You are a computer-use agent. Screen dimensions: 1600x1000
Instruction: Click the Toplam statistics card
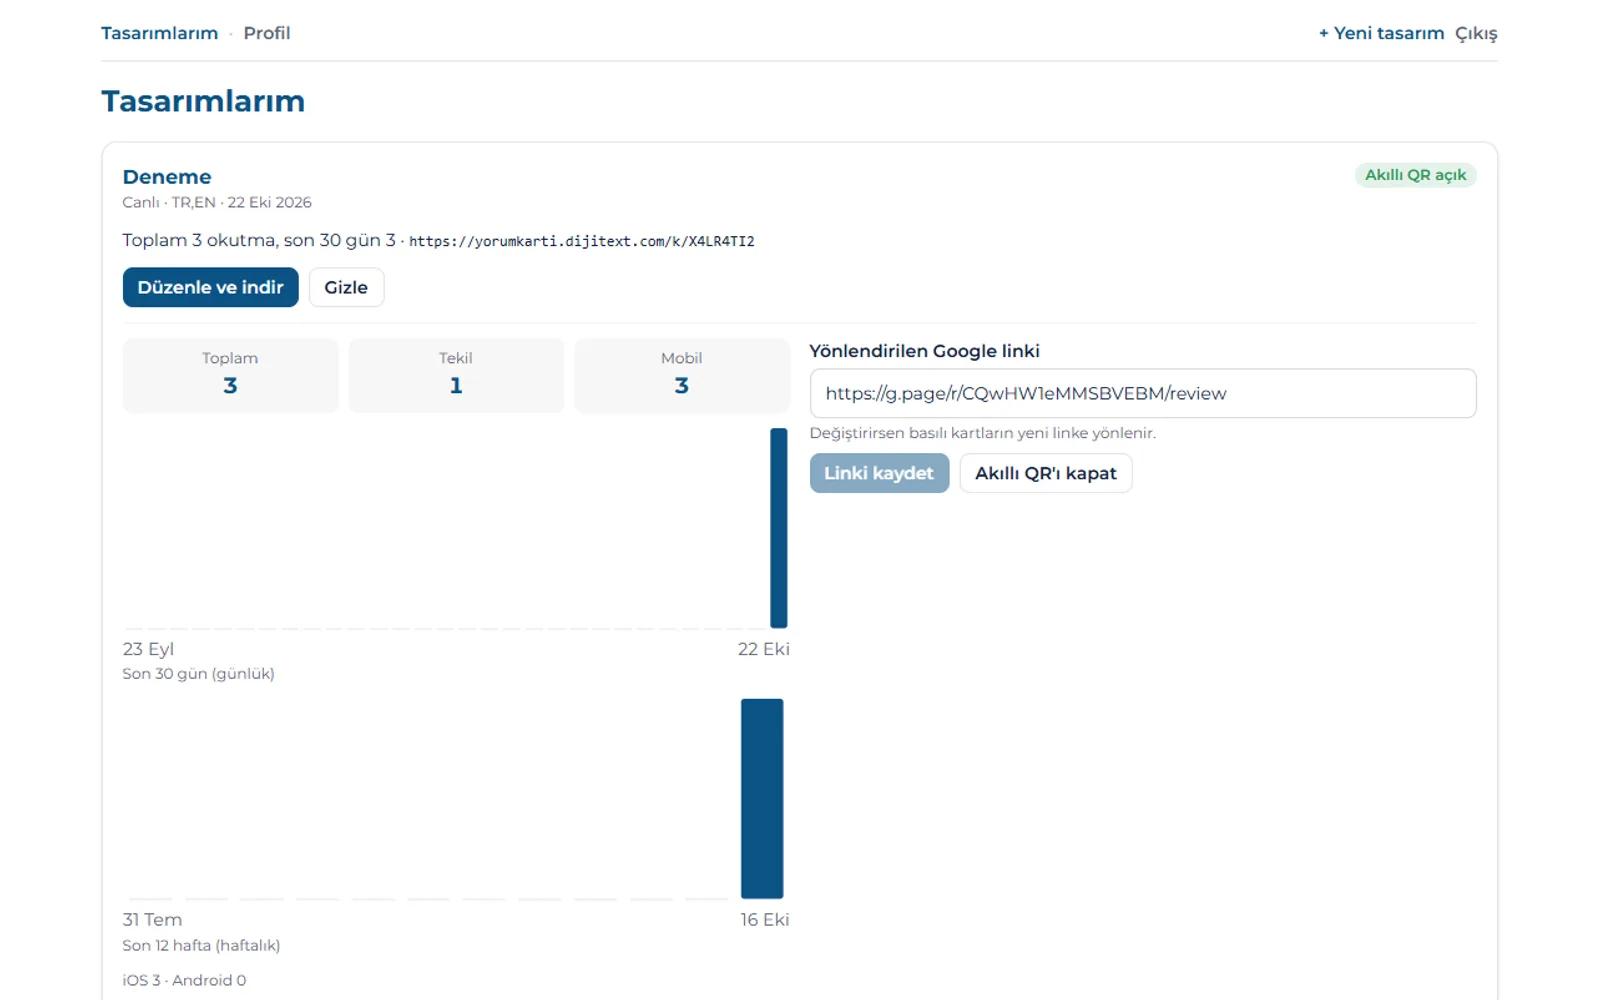(230, 375)
